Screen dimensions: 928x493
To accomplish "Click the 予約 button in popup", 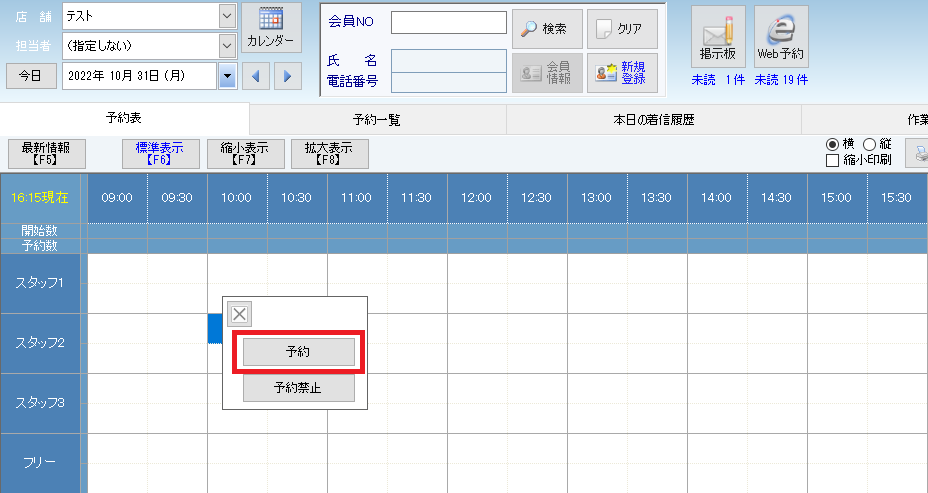I will (x=299, y=352).
